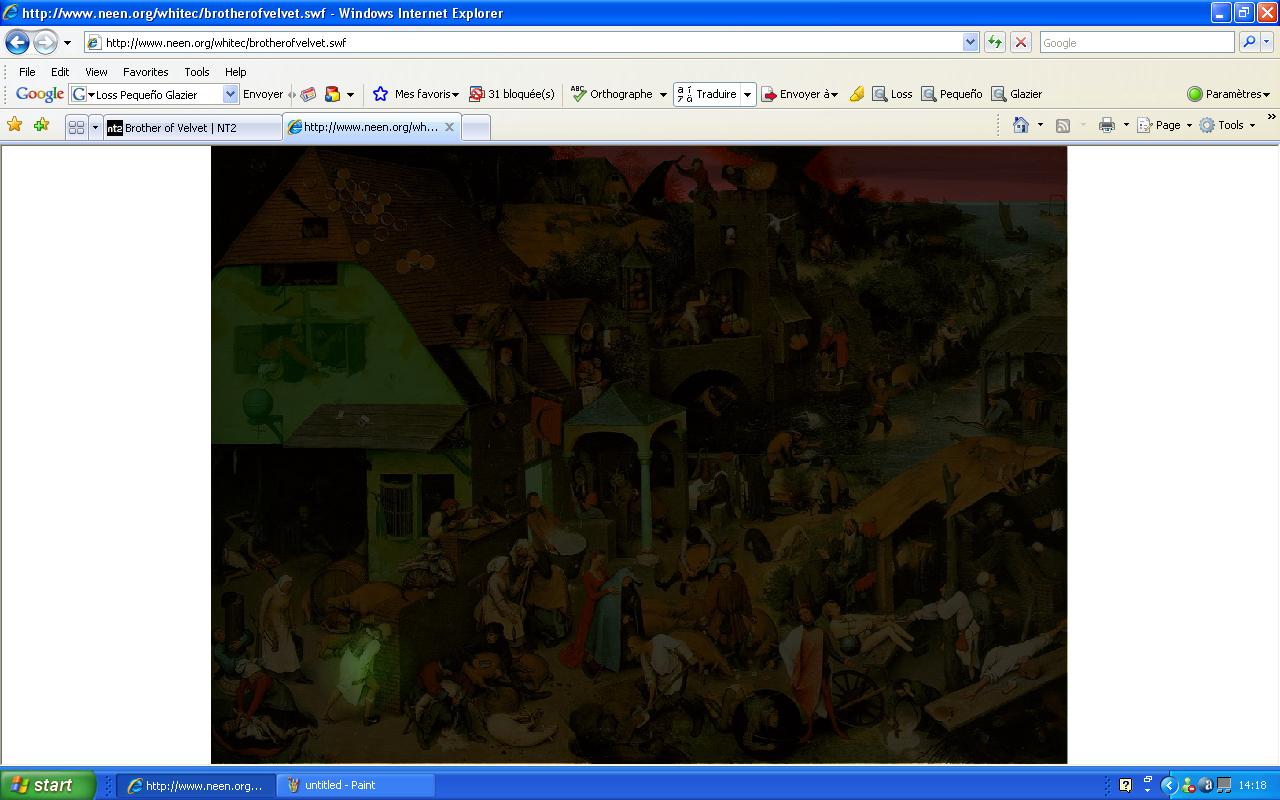Click the Google search box near the address bar
Viewport: 1280px width, 800px height.
pos(1137,43)
